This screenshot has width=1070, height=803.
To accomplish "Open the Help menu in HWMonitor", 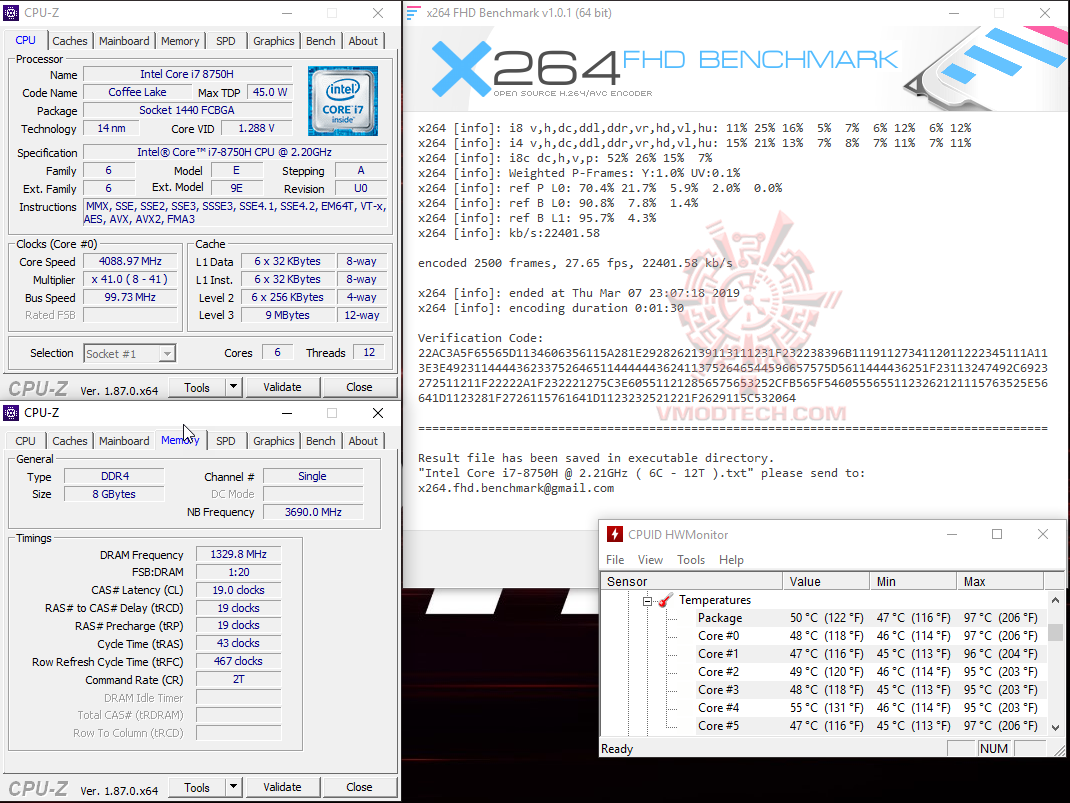I will (x=731, y=560).
